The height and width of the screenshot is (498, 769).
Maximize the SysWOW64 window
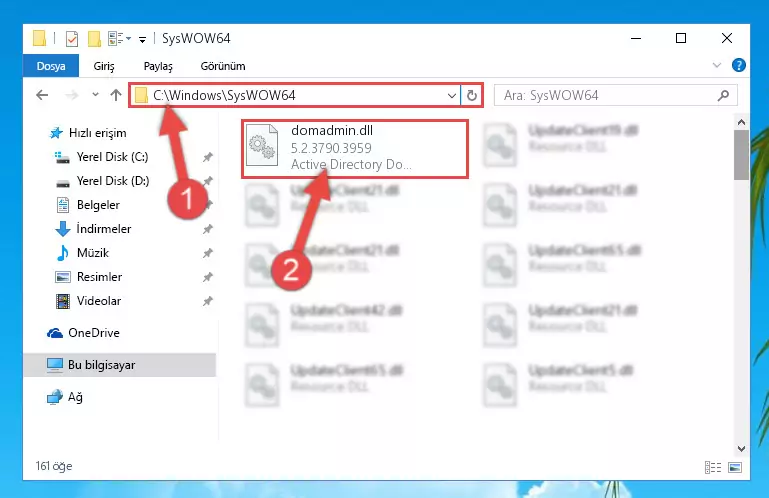681,38
